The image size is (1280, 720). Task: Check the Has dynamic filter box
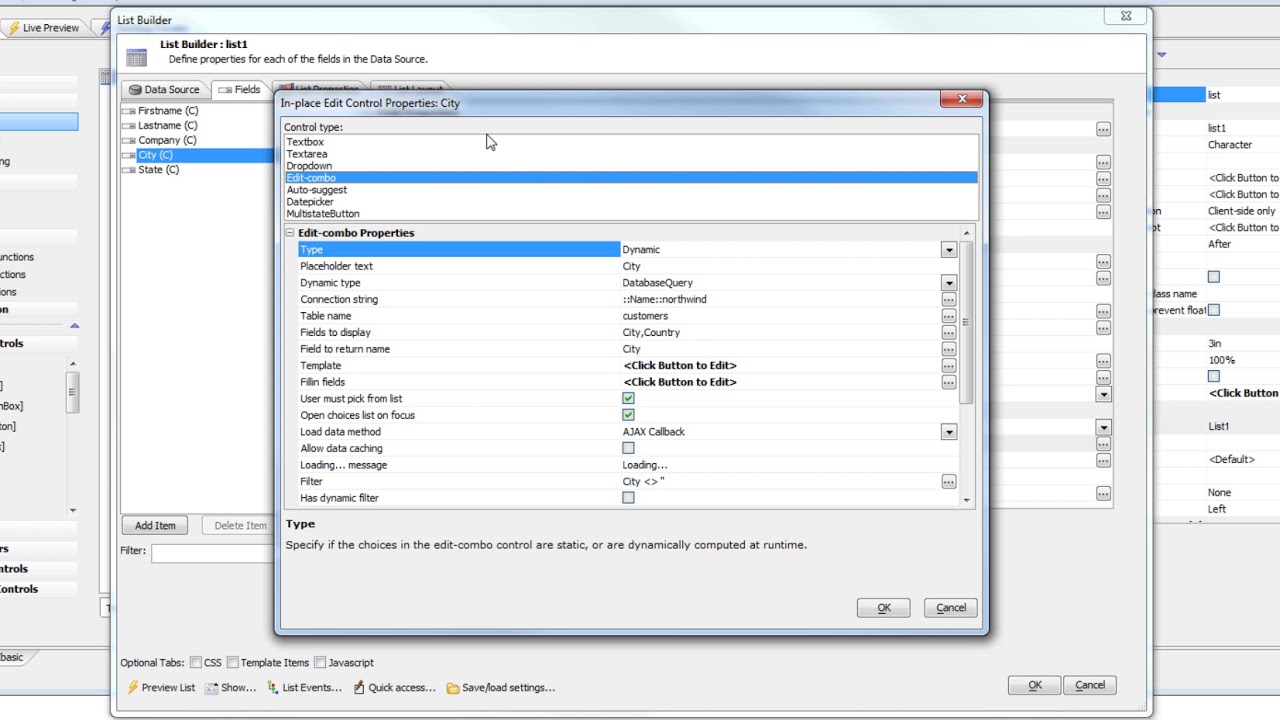click(x=628, y=498)
